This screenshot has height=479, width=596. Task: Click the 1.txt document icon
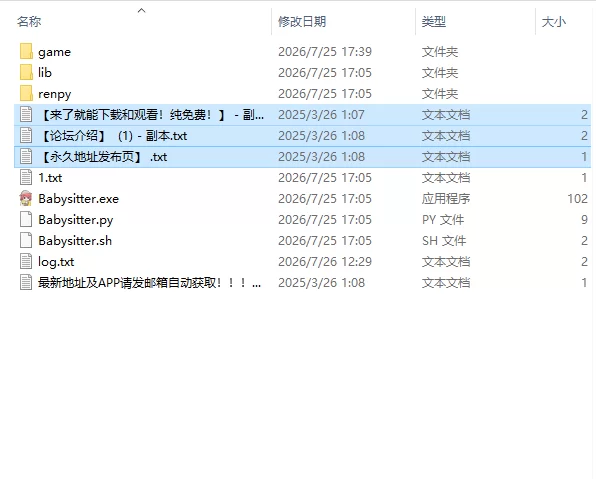pyautogui.click(x=26, y=178)
